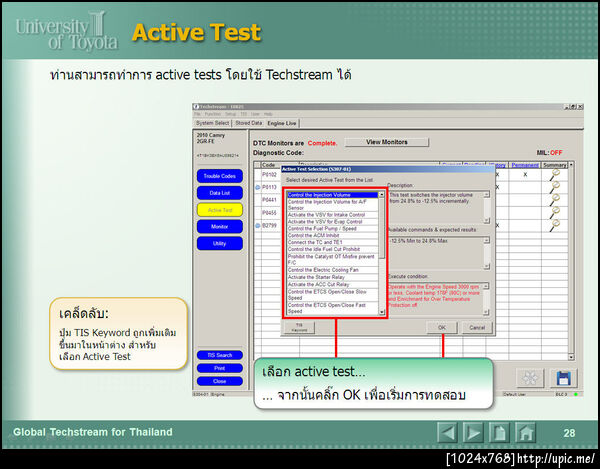The width and height of the screenshot is (600, 469).
Task: Go to next slide arrow icon
Action: [x=473, y=433]
